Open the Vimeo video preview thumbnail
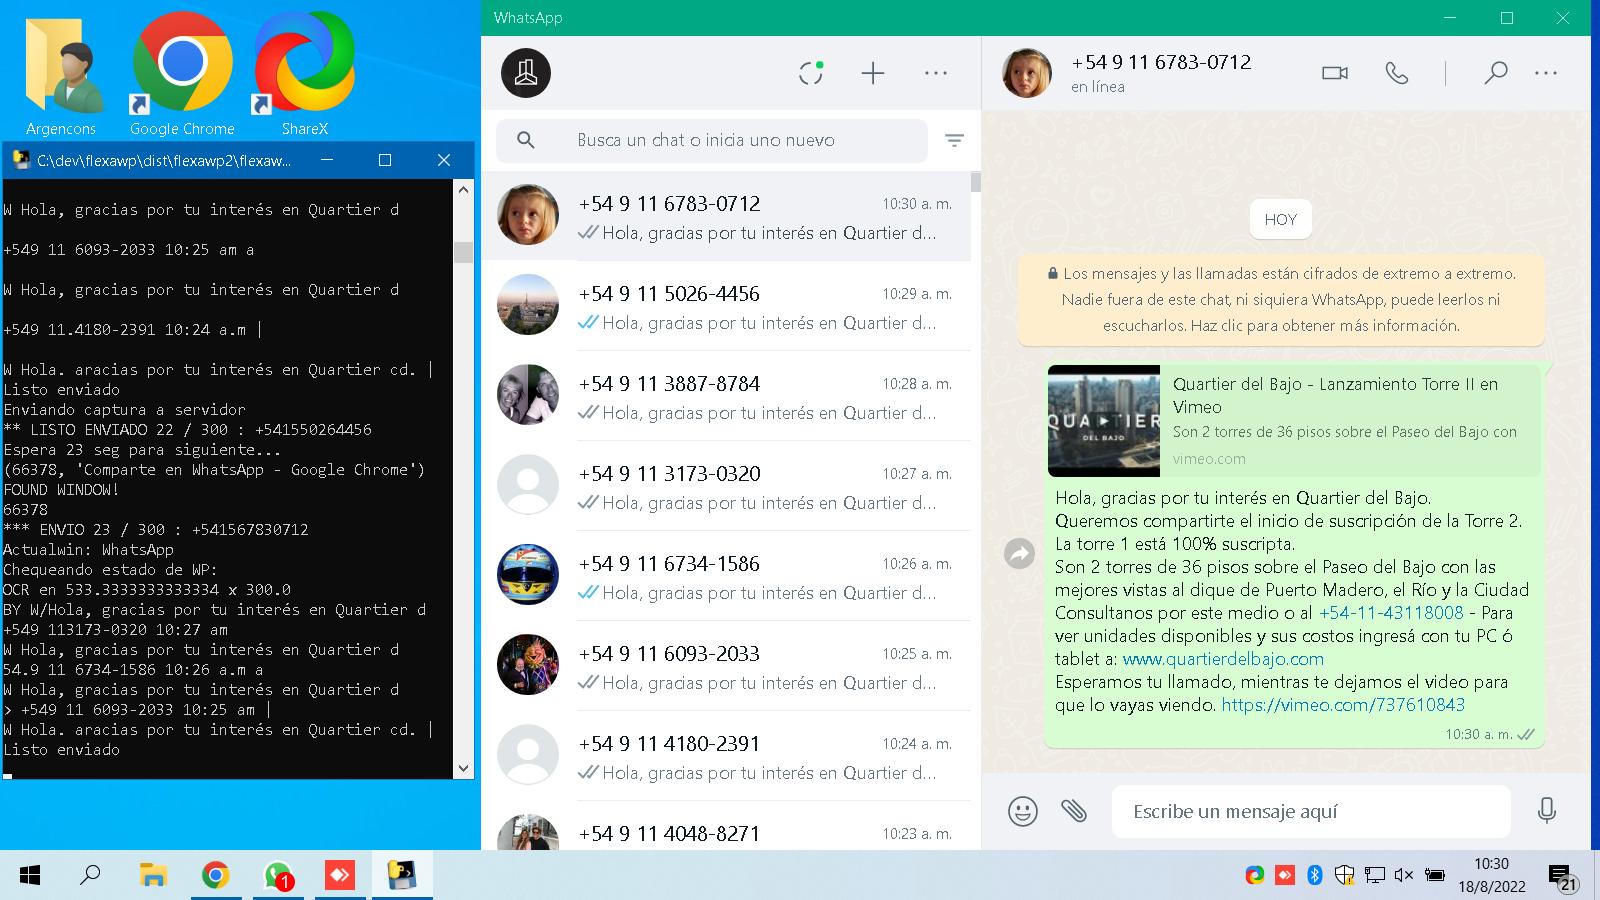The image size is (1600, 900). point(1104,421)
